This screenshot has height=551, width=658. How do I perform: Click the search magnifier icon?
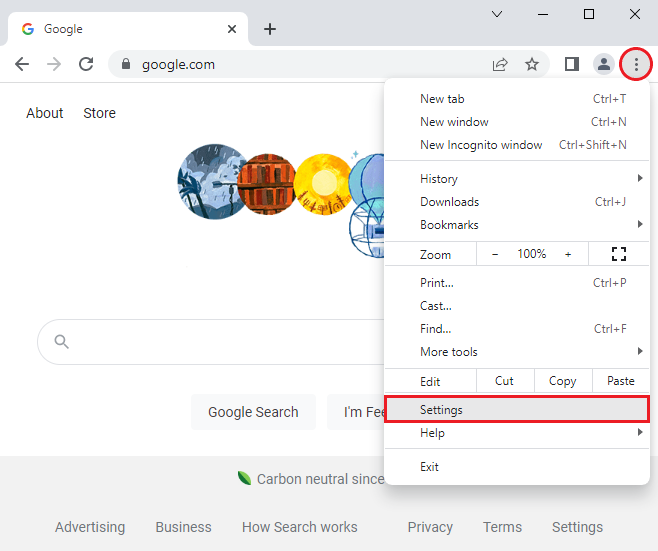click(61, 342)
